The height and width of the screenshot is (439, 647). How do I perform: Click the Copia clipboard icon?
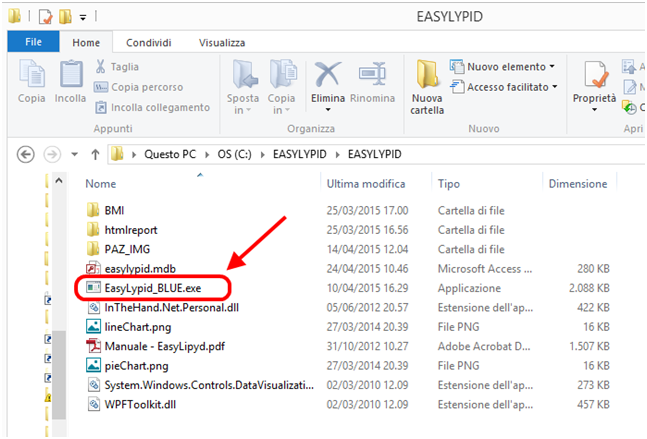(x=32, y=74)
